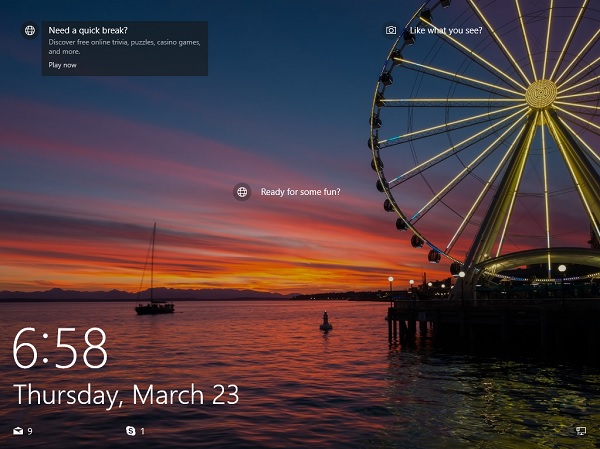This screenshot has width=600, height=449.
Task: Open the Skype notification icon
Action: pos(131,431)
